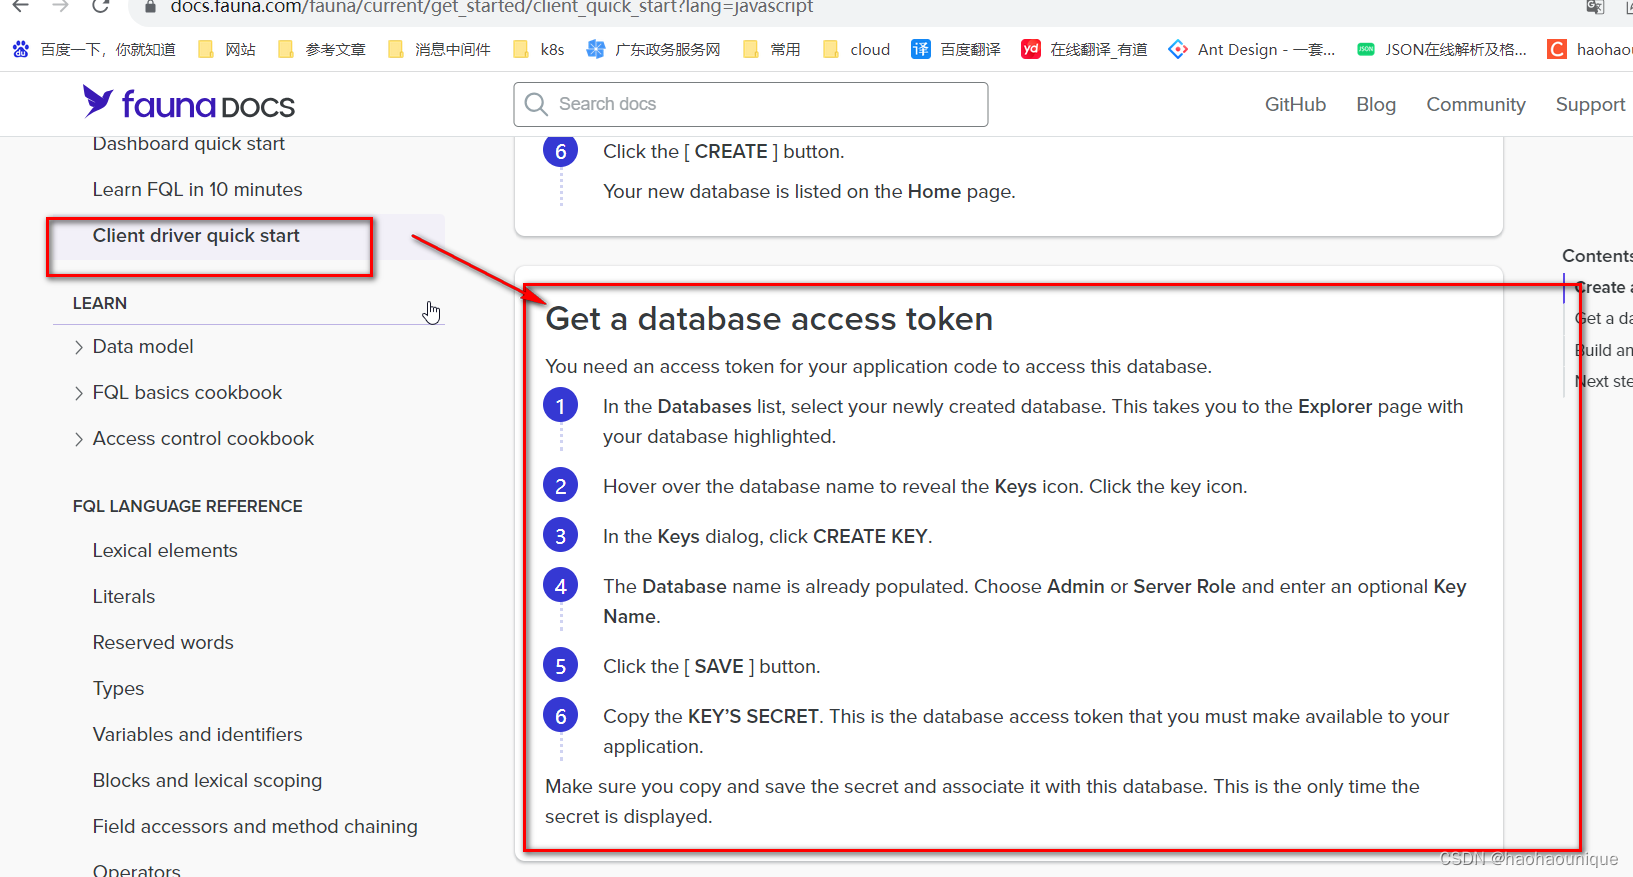Viewport: 1633px width, 877px height.
Task: Click the browser forward arrow
Action: (x=60, y=6)
